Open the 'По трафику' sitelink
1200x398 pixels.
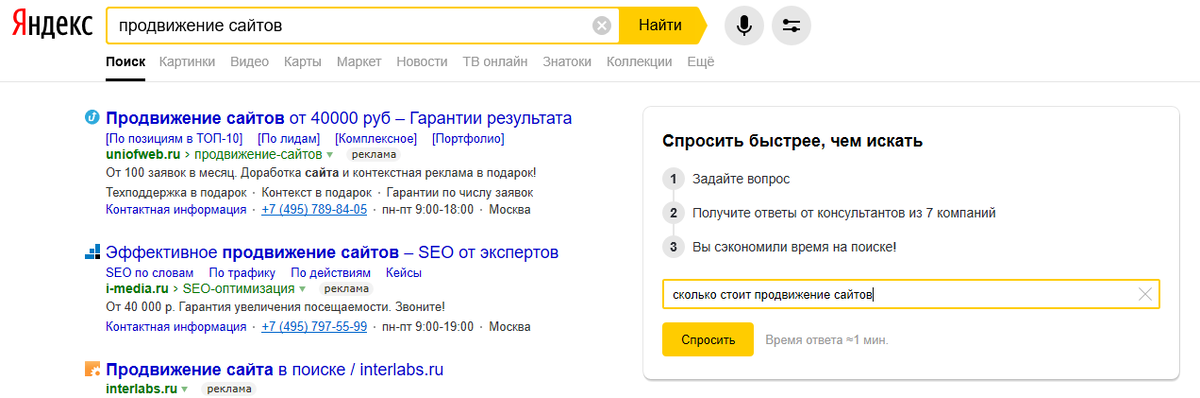coord(241,273)
